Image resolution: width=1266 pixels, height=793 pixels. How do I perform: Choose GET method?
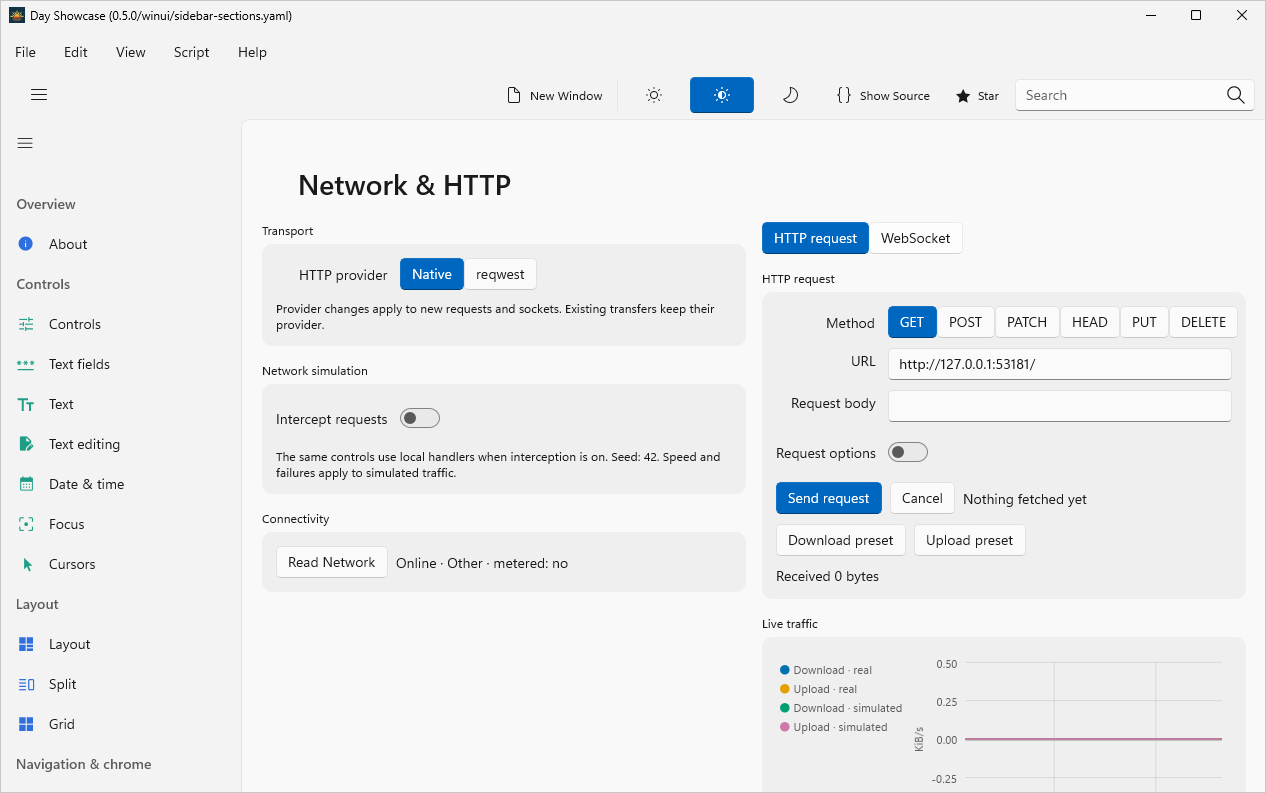tap(912, 322)
